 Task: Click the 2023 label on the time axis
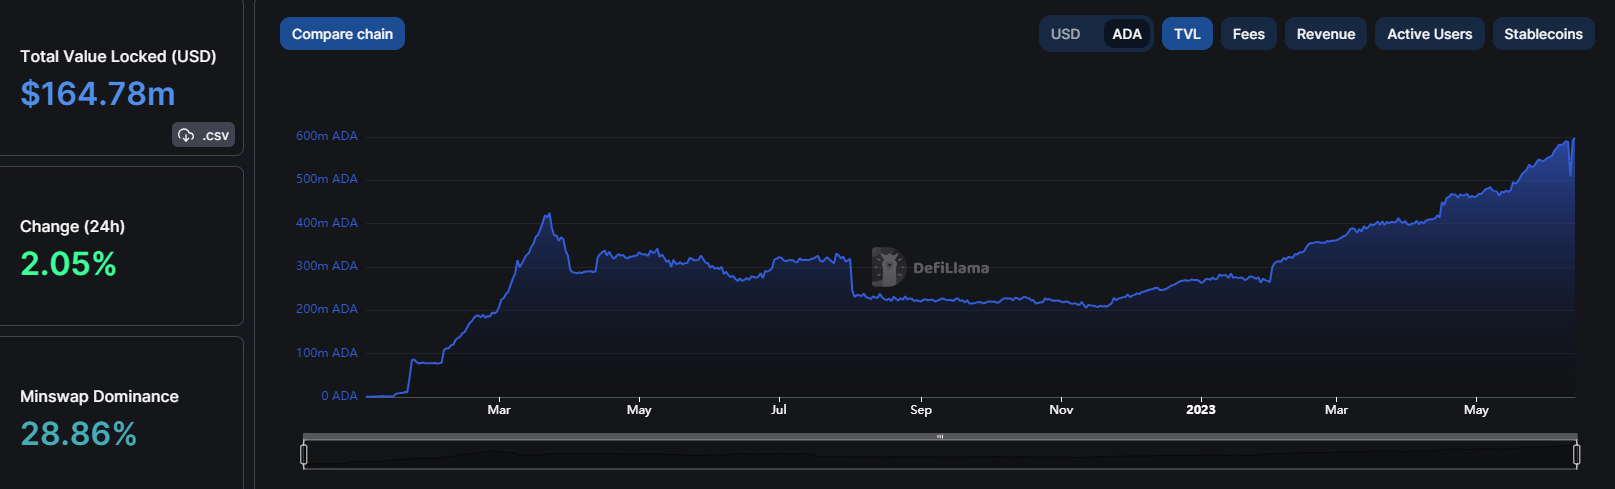coord(1200,410)
